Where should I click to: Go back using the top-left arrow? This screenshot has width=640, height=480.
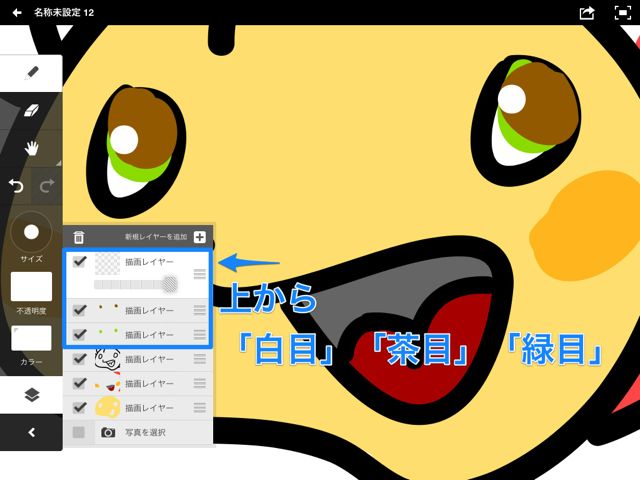tap(17, 13)
